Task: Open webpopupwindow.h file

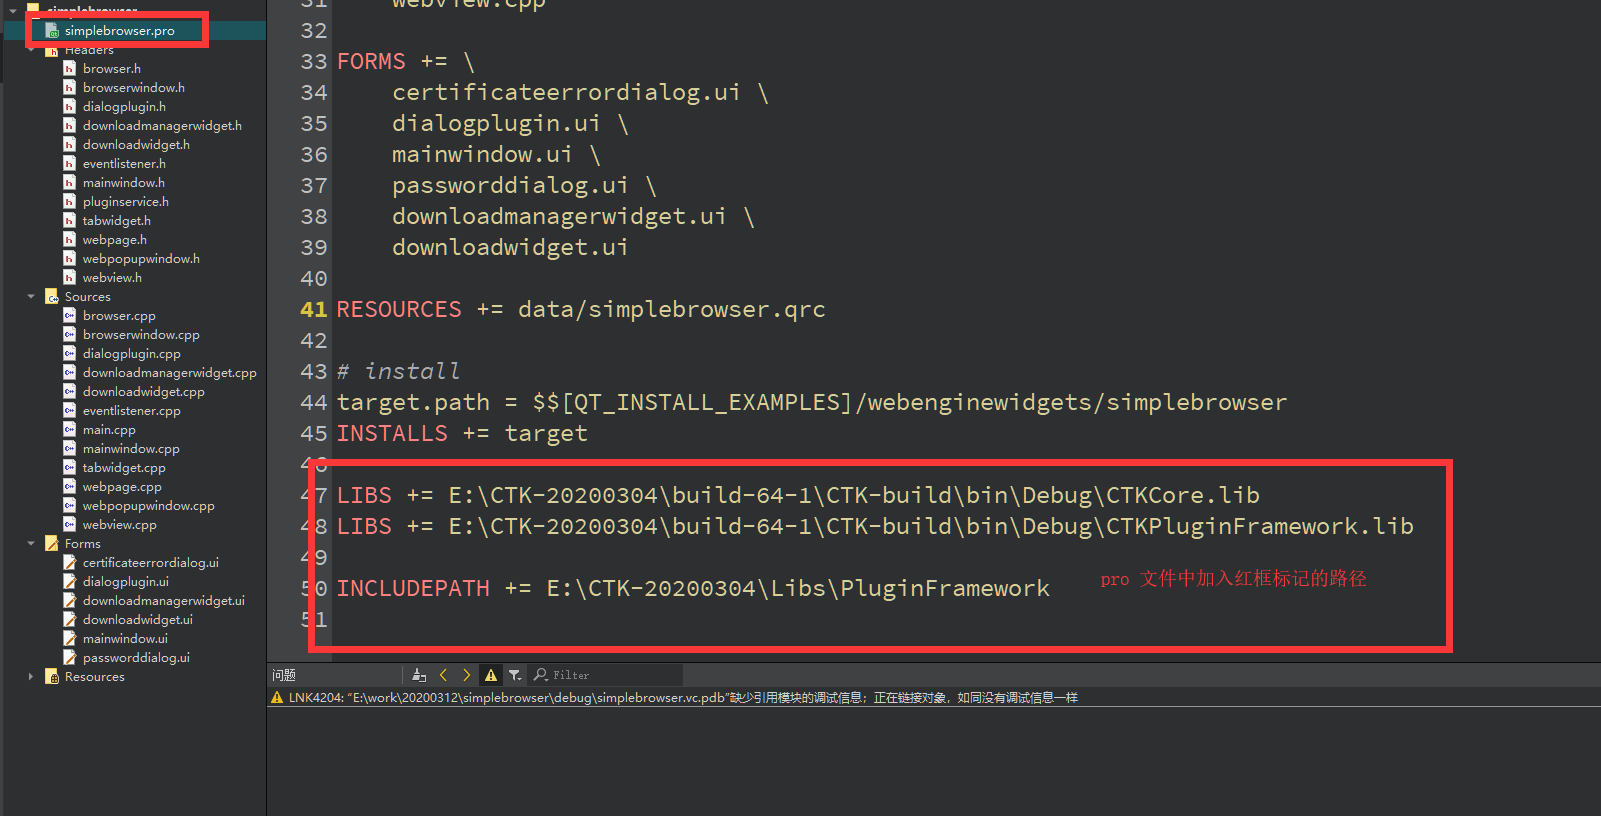Action: coord(141,259)
